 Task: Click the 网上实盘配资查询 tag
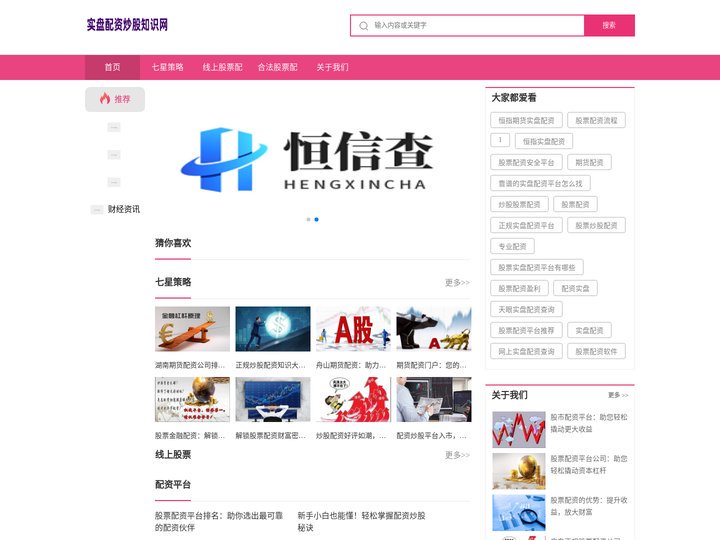tap(526, 352)
